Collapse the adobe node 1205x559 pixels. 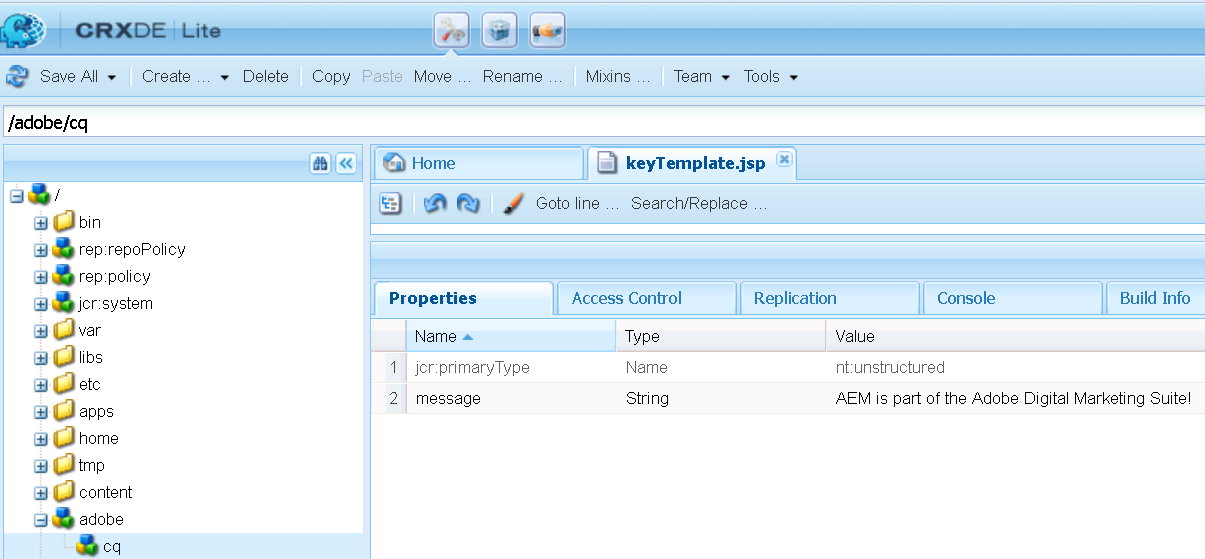pos(41,520)
